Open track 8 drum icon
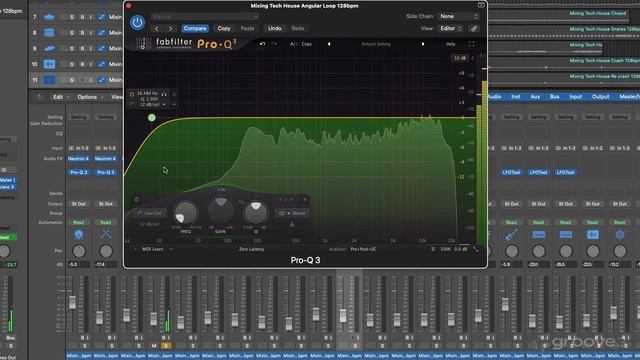This screenshot has width=640, height=360. tap(49, 33)
